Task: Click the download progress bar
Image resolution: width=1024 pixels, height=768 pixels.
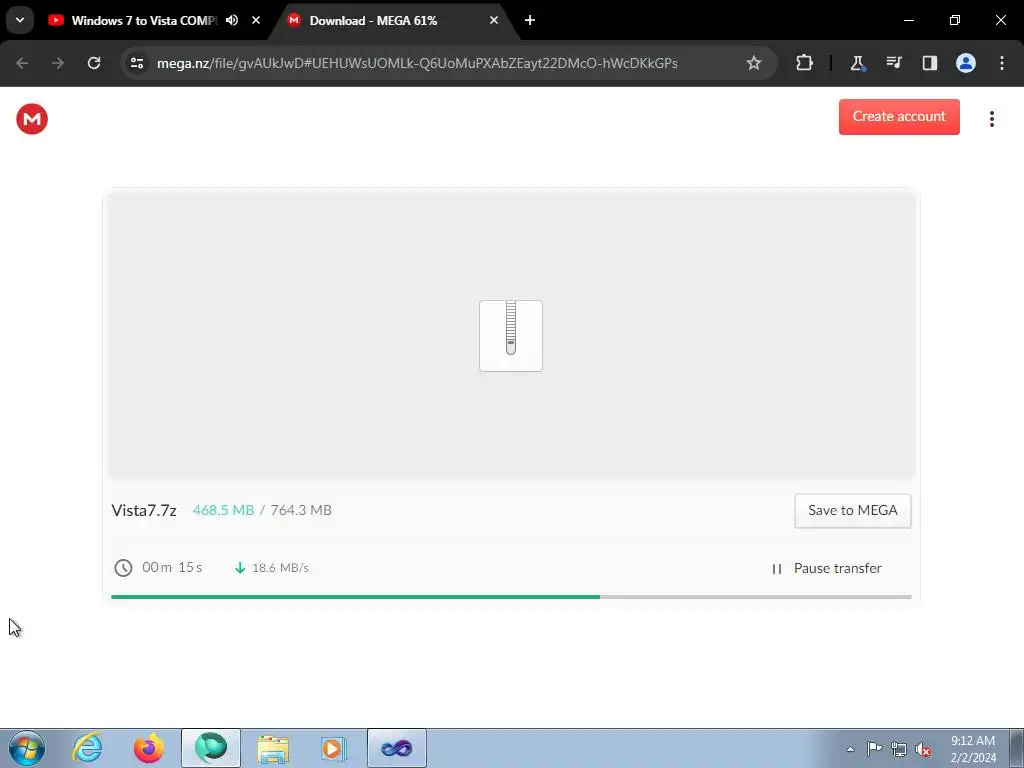Action: point(511,597)
